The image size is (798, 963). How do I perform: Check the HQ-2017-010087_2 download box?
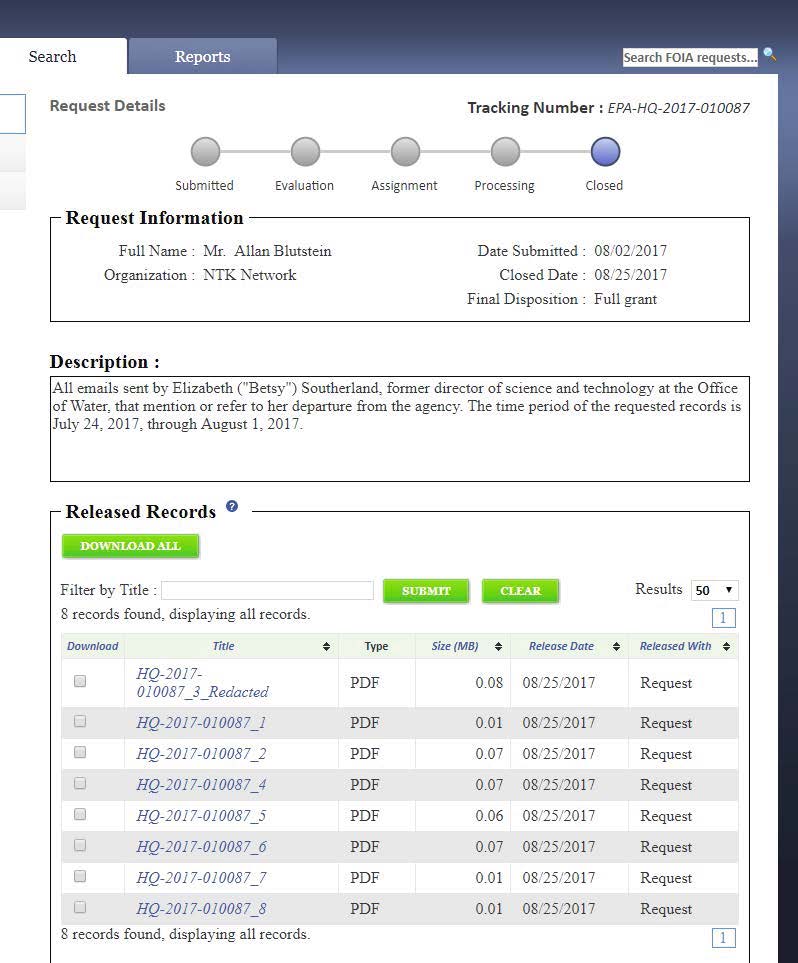pyautogui.click(x=80, y=752)
